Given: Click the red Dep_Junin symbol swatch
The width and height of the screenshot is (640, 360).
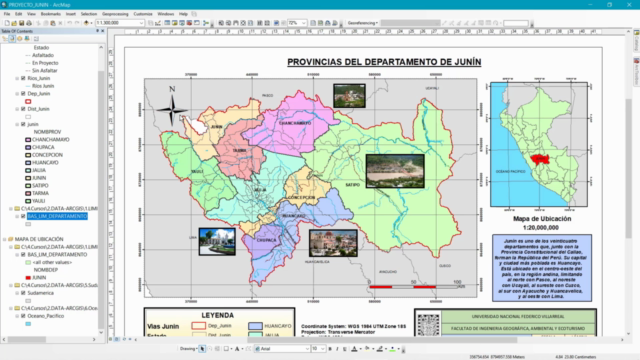Looking at the screenshot, I should point(28,101).
